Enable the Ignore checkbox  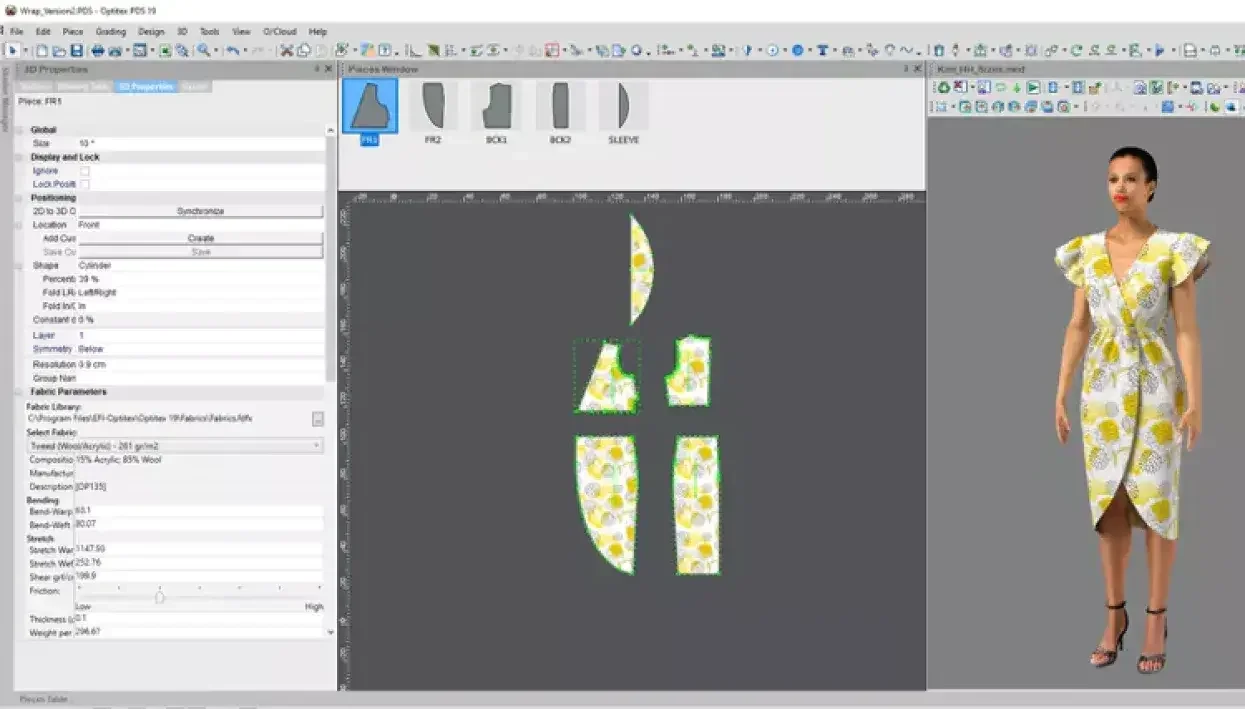tap(85, 171)
